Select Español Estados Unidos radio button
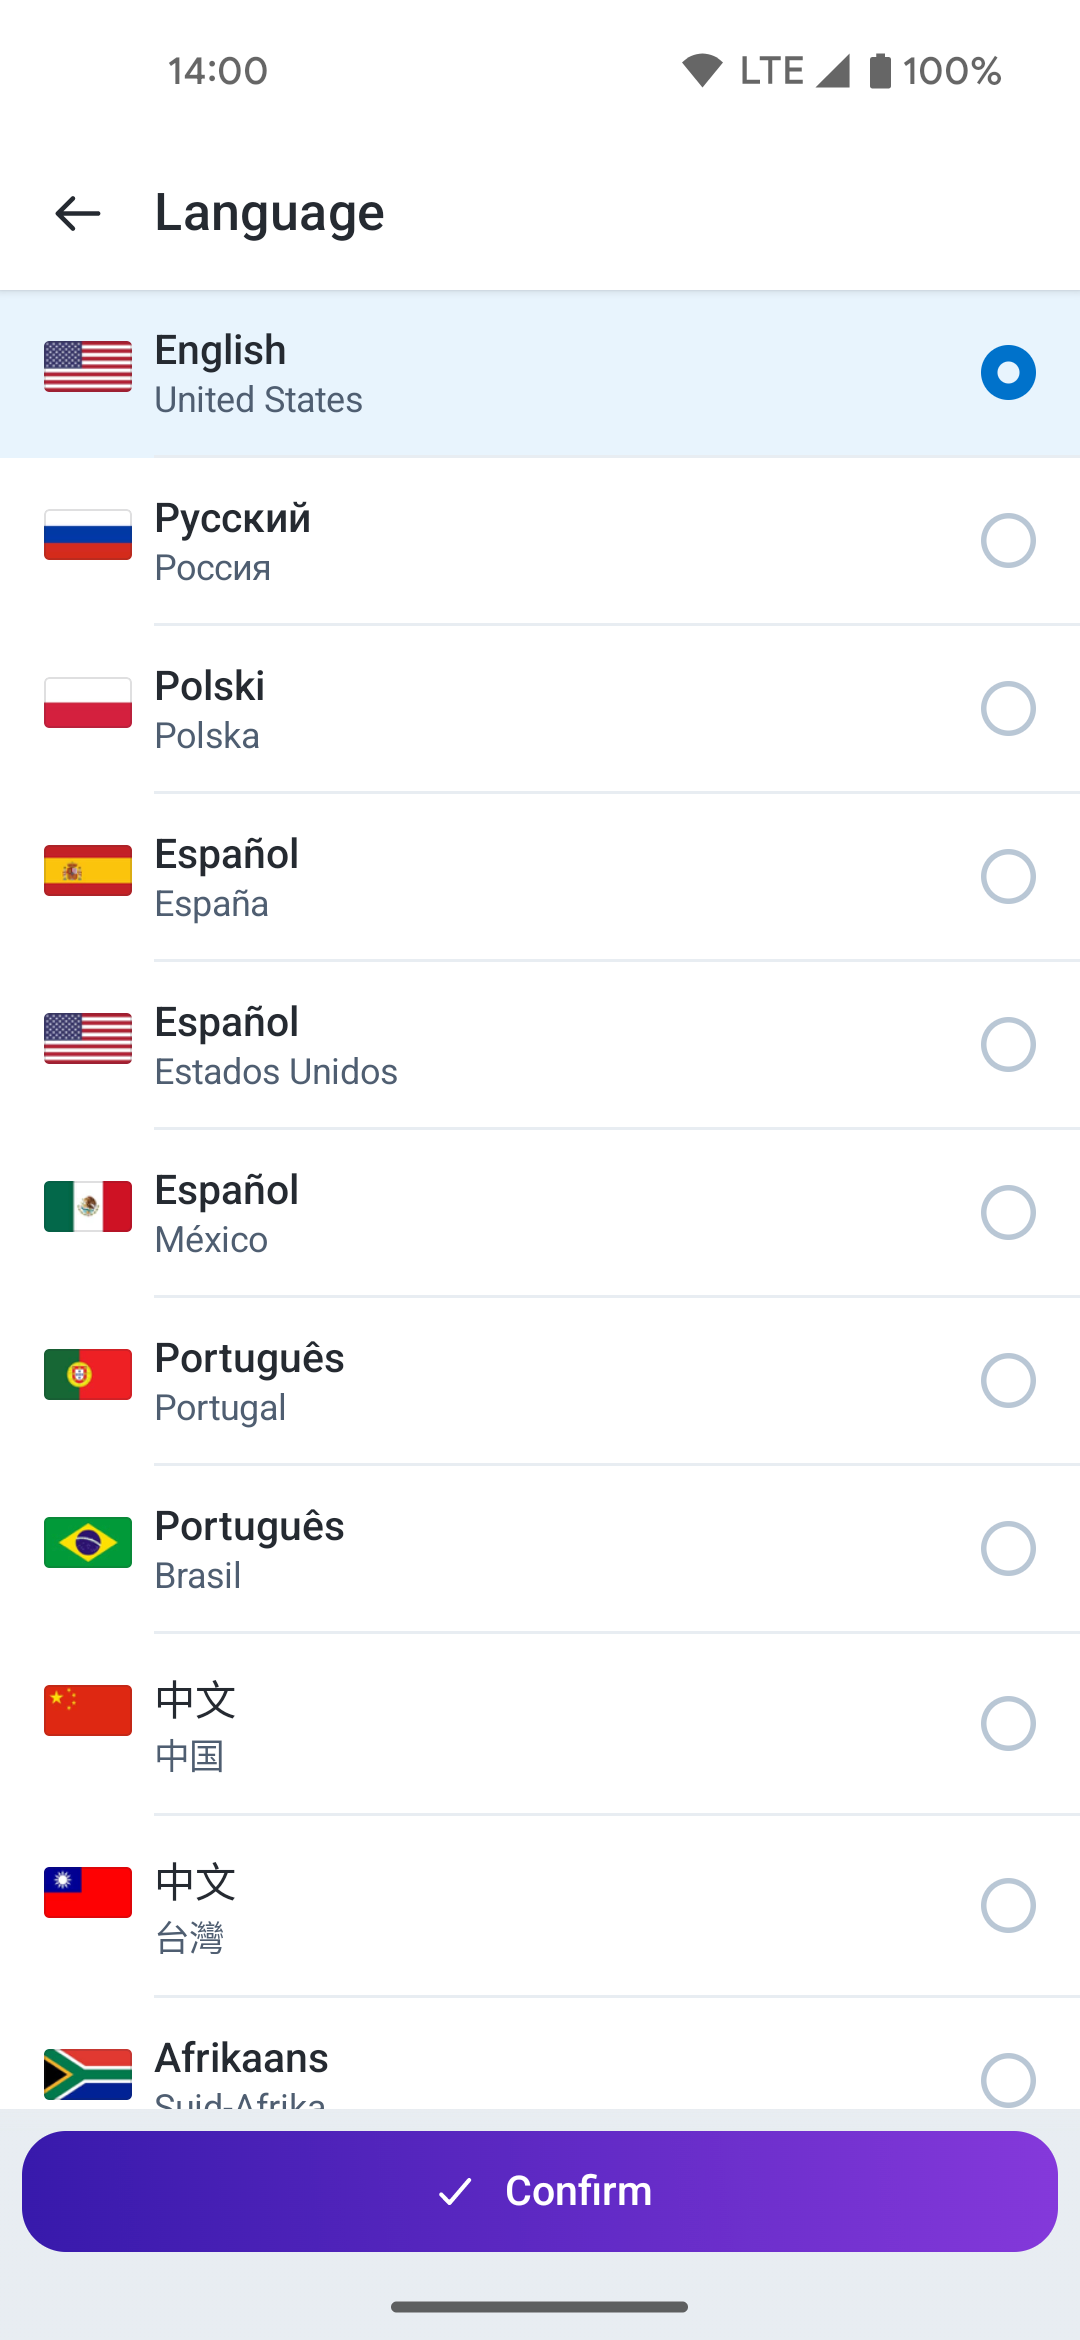 pyautogui.click(x=1008, y=1045)
